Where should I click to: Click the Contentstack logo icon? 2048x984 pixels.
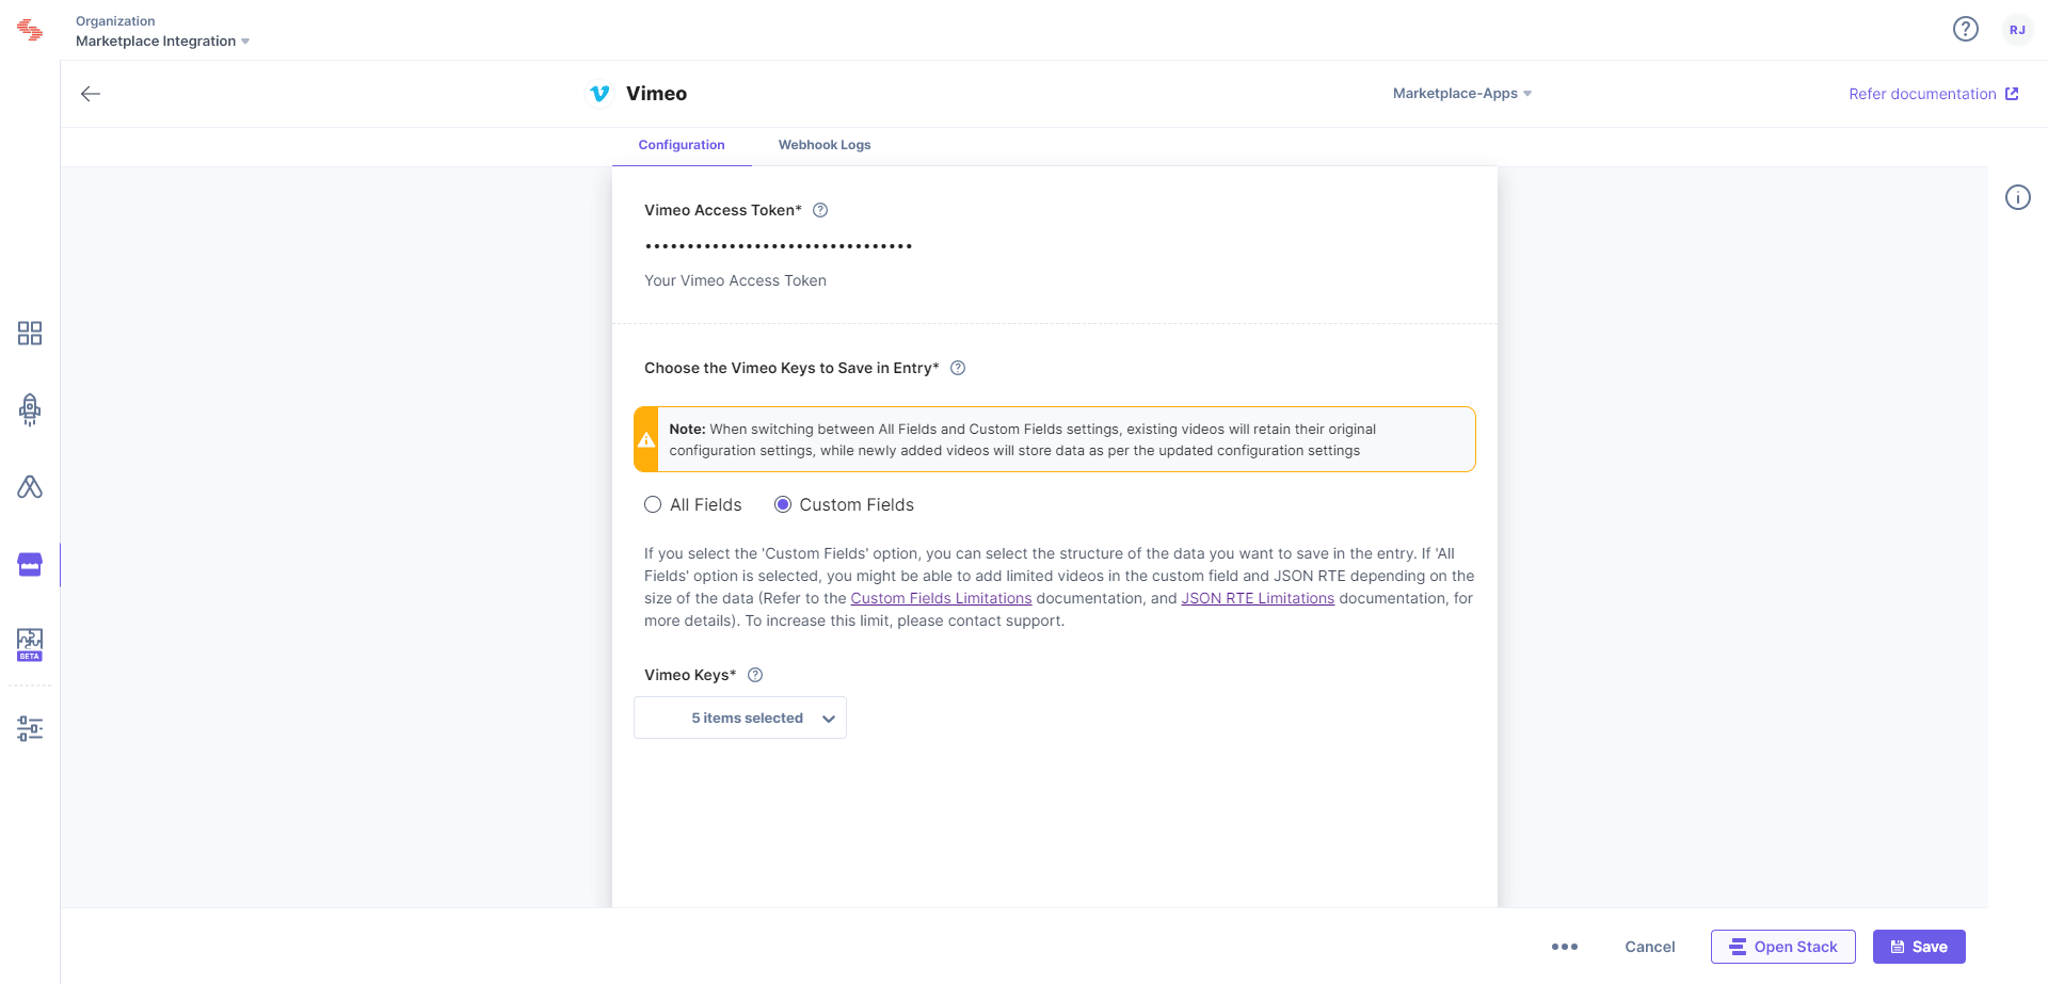(30, 30)
